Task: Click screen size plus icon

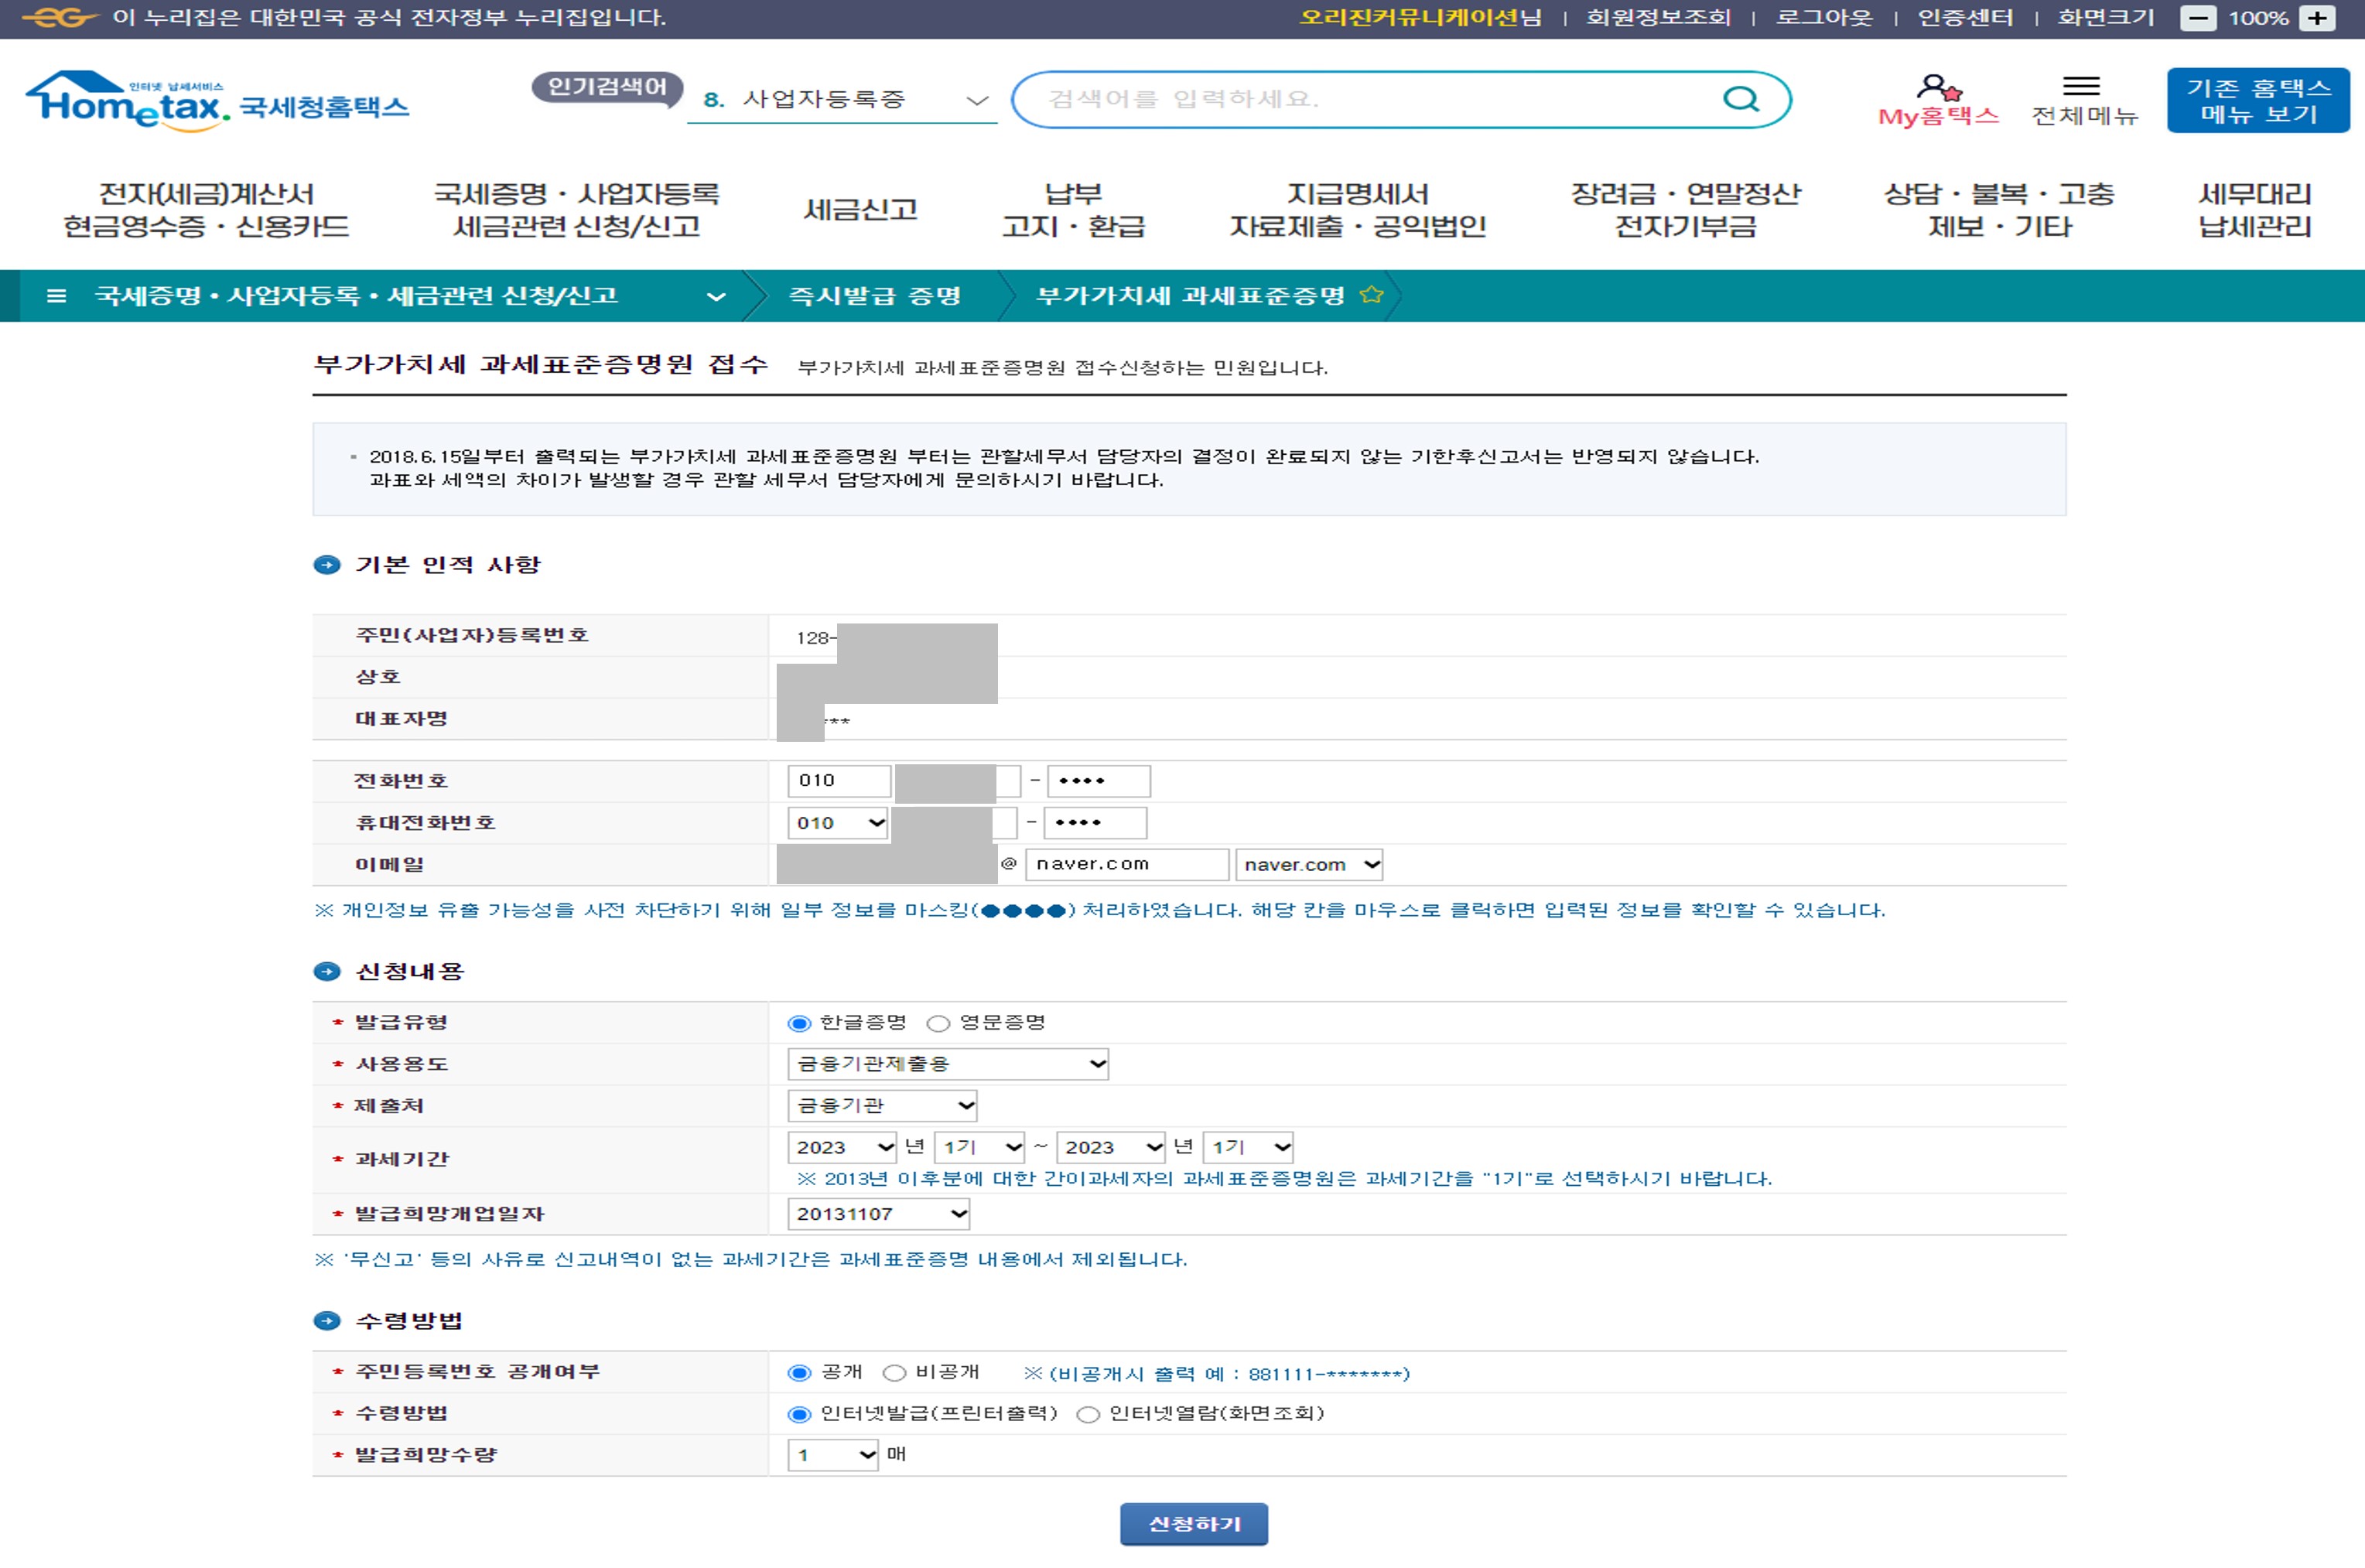Action: click(x=2318, y=18)
